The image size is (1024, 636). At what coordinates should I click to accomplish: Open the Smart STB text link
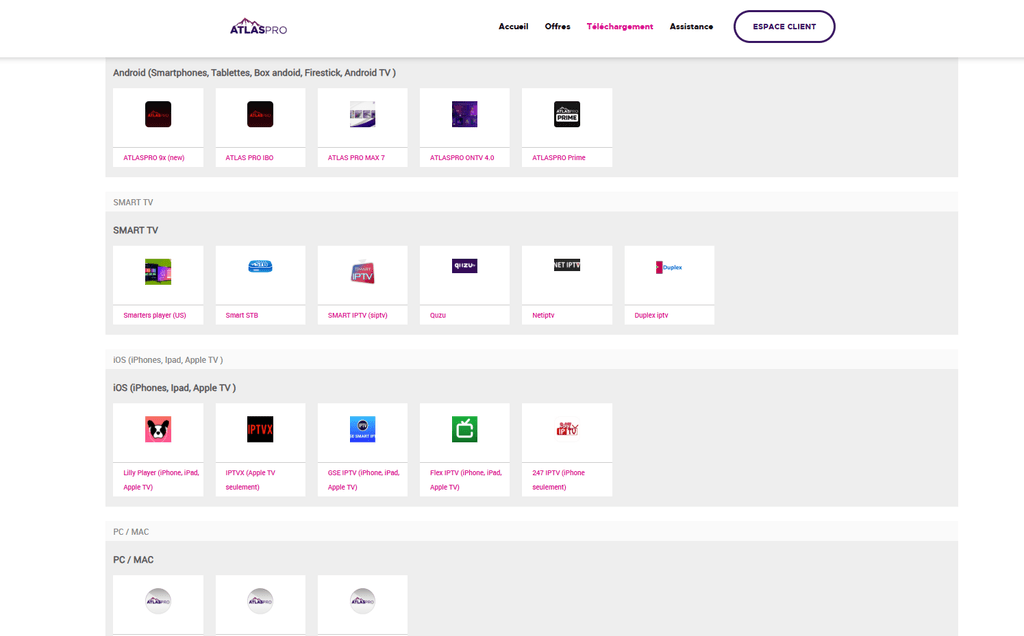(x=242, y=315)
